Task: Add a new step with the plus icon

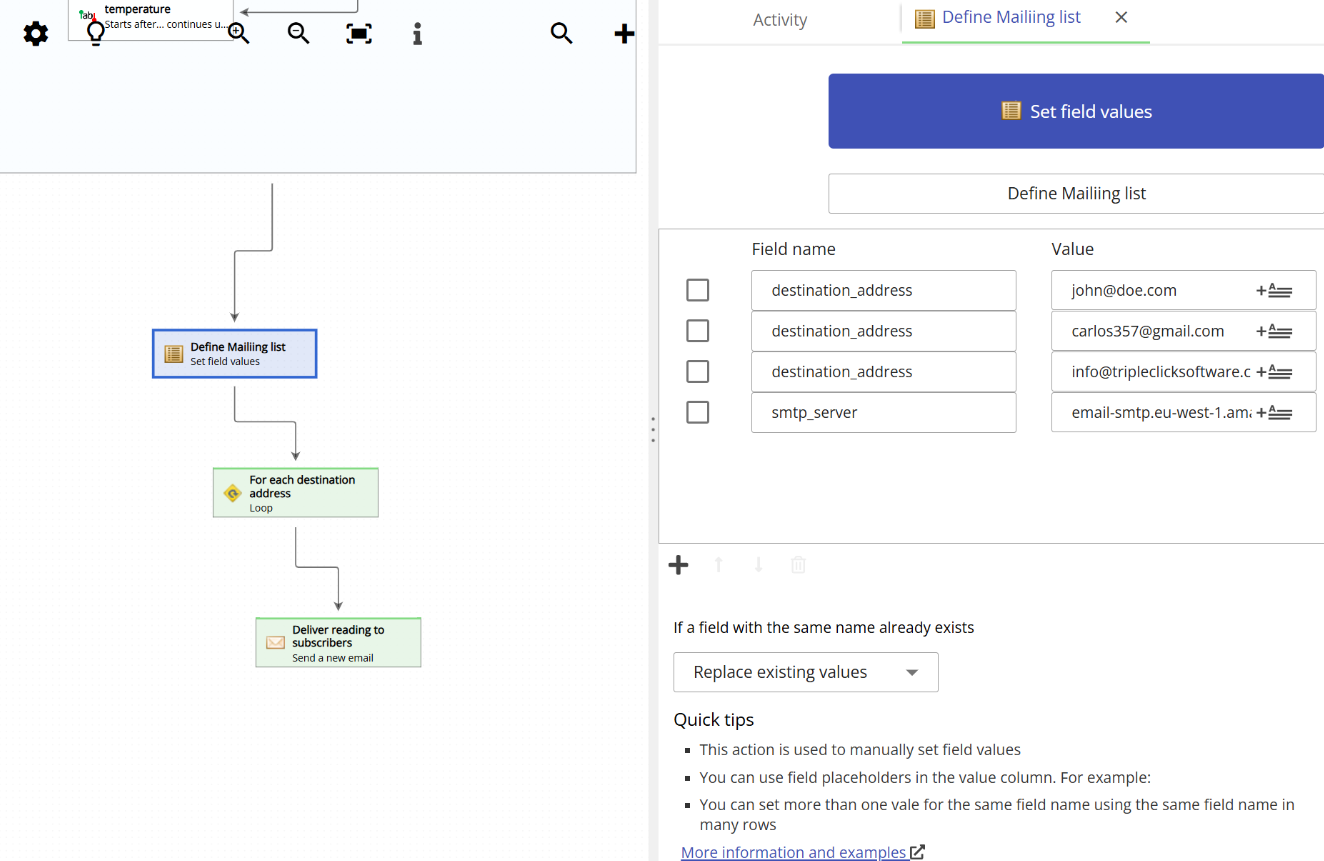Action: (622, 33)
